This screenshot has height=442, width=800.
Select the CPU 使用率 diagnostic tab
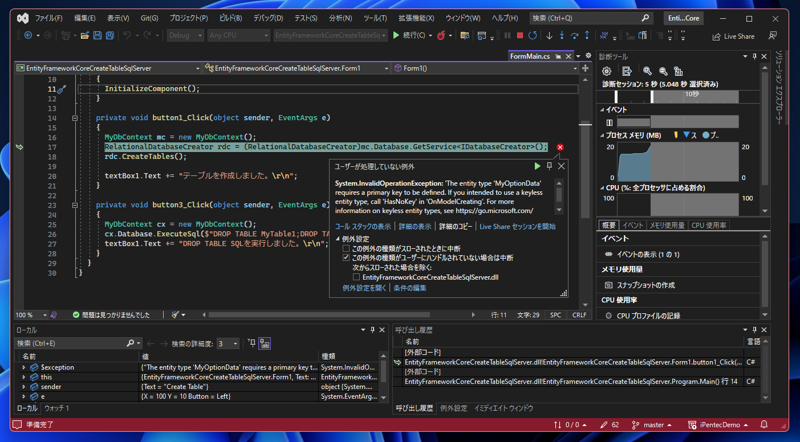tap(709, 225)
